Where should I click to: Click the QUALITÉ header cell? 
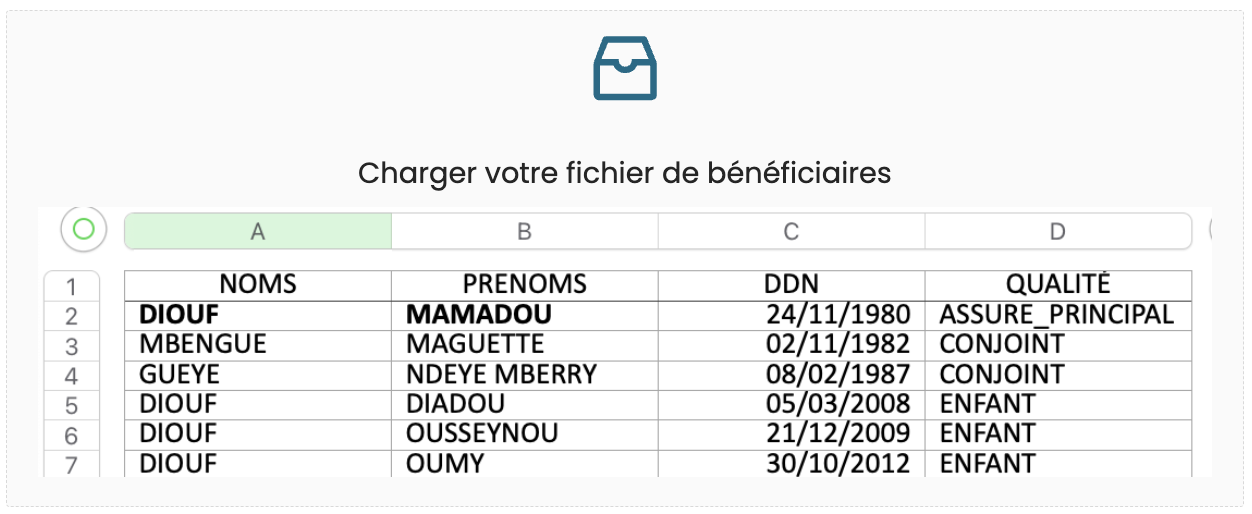click(x=1058, y=284)
